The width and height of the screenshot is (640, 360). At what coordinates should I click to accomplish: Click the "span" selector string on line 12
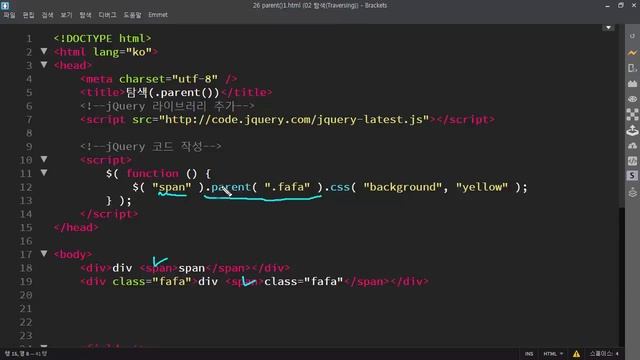pyautogui.click(x=171, y=187)
